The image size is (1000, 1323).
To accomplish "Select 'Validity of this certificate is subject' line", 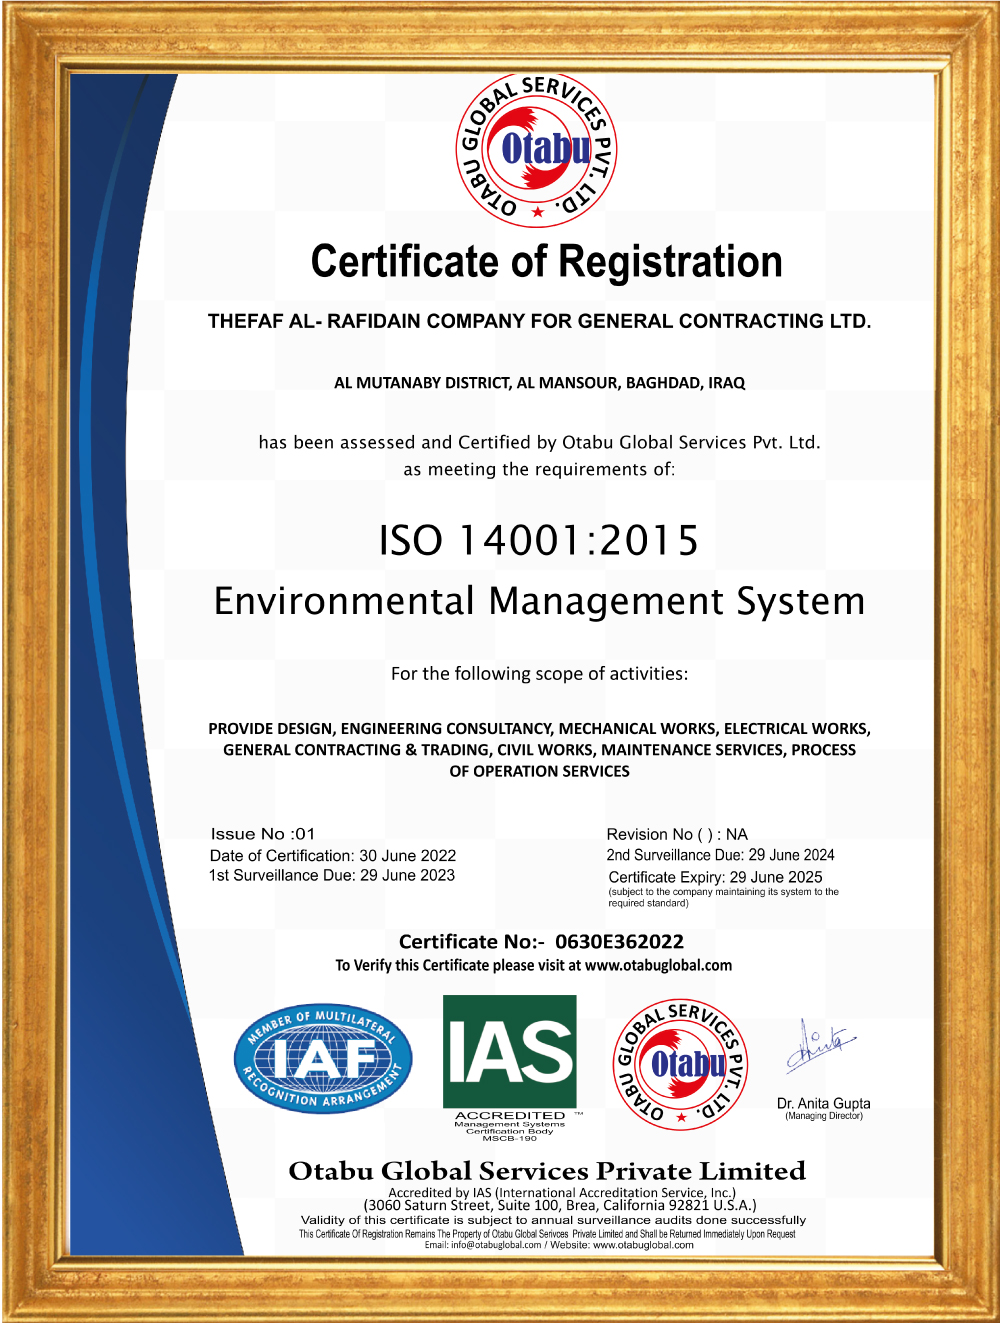I will [x=553, y=1220].
